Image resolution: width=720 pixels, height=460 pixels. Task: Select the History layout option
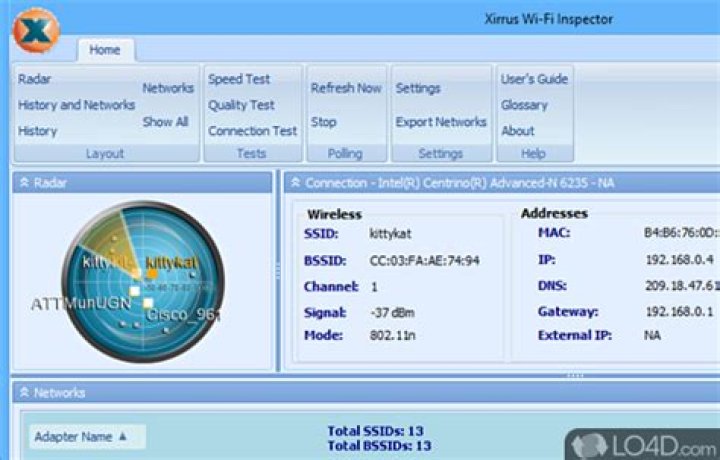click(x=38, y=131)
